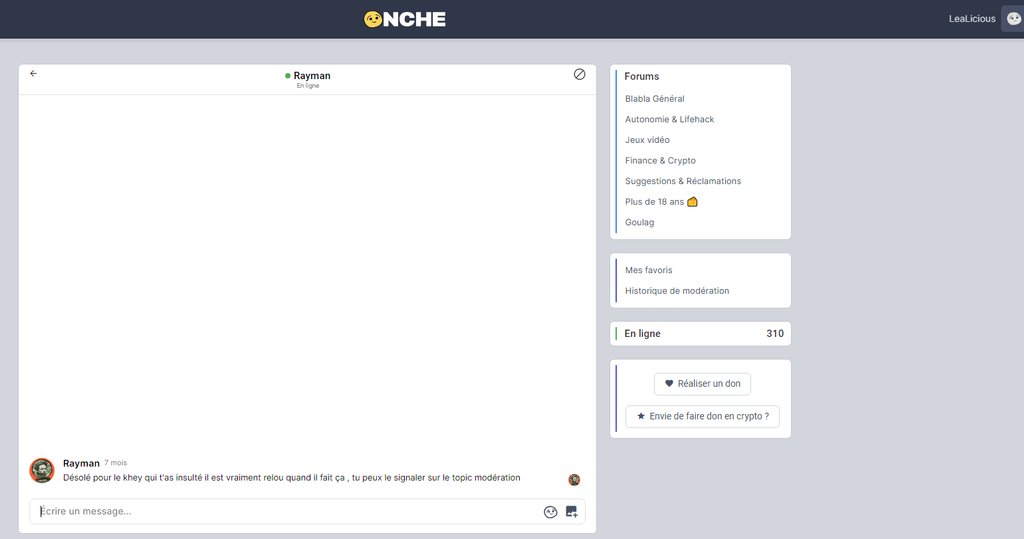This screenshot has width=1024, height=539.
Task: Block Rayman with the ban circle icon
Action: 579,74
